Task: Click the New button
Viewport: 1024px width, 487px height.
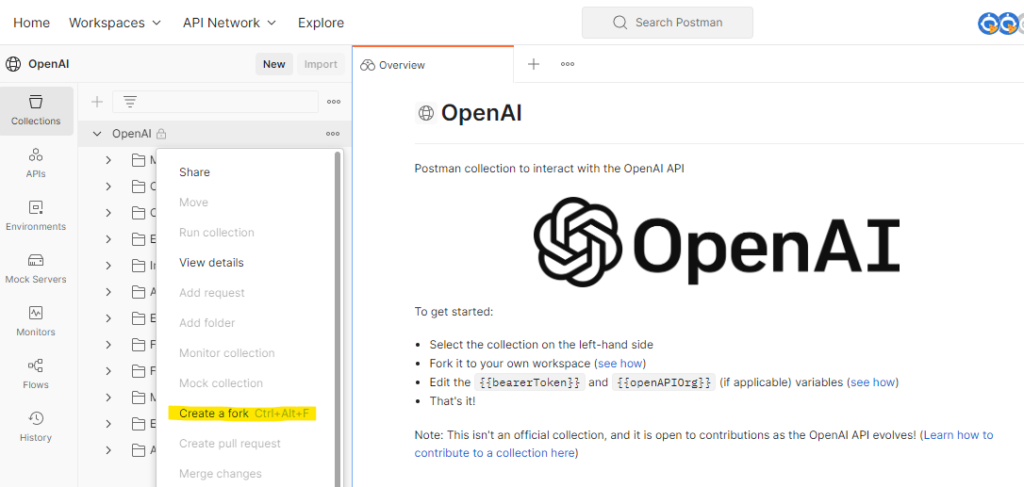Action: 274,64
